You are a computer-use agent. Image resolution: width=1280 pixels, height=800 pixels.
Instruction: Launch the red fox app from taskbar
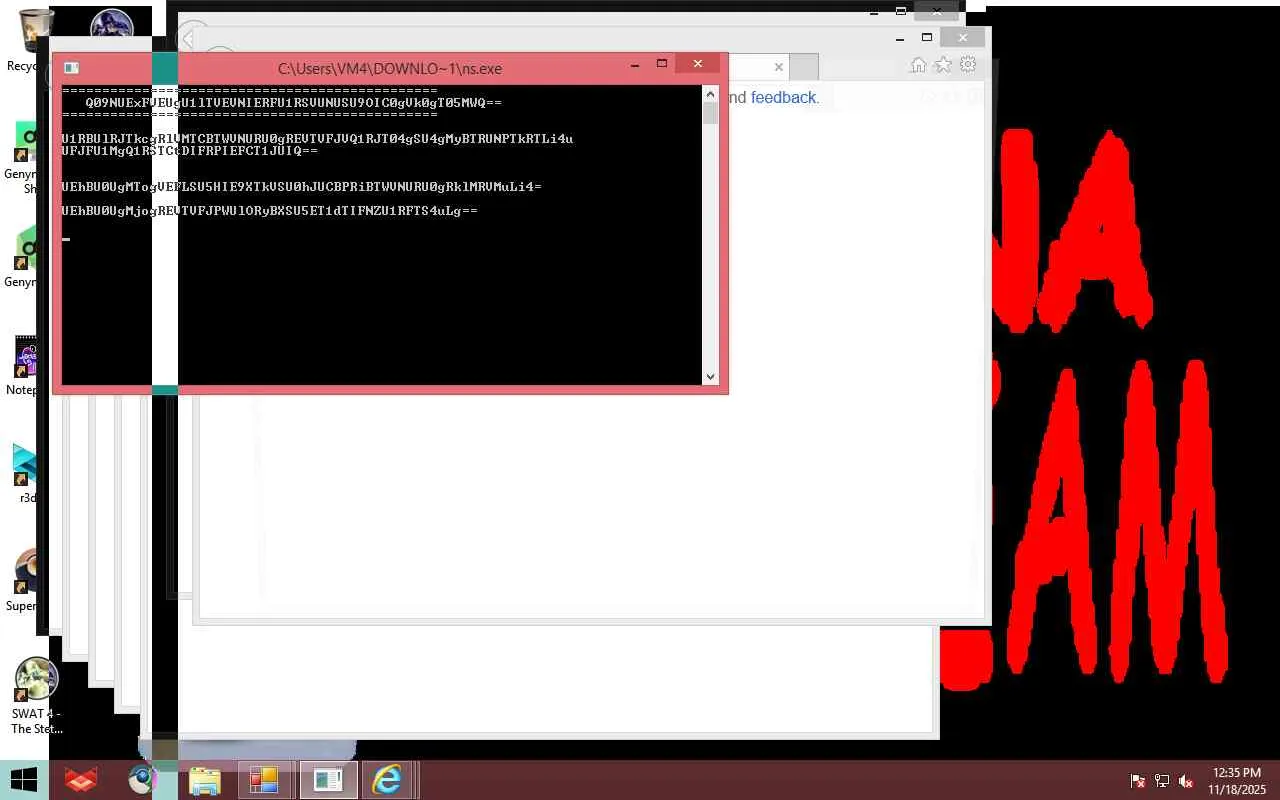[x=81, y=780]
